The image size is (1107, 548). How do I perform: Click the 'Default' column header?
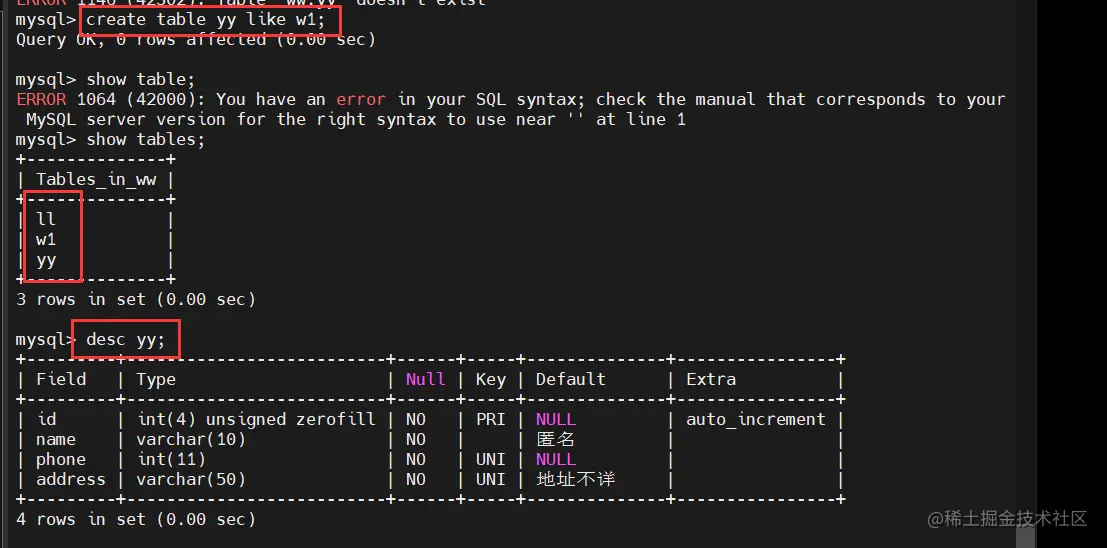[x=570, y=379]
